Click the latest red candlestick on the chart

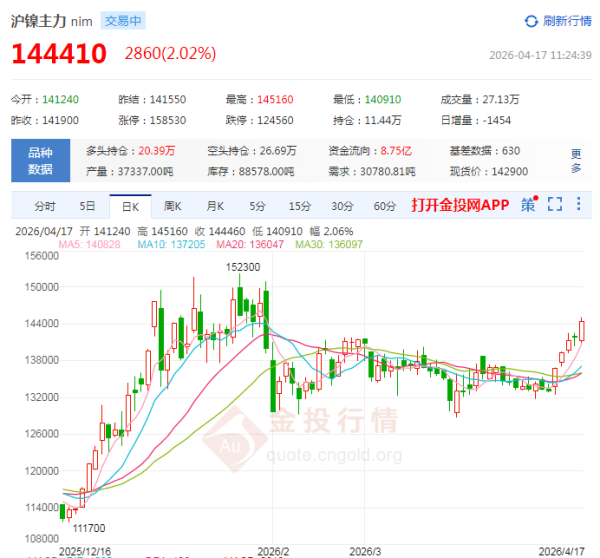coord(582,331)
